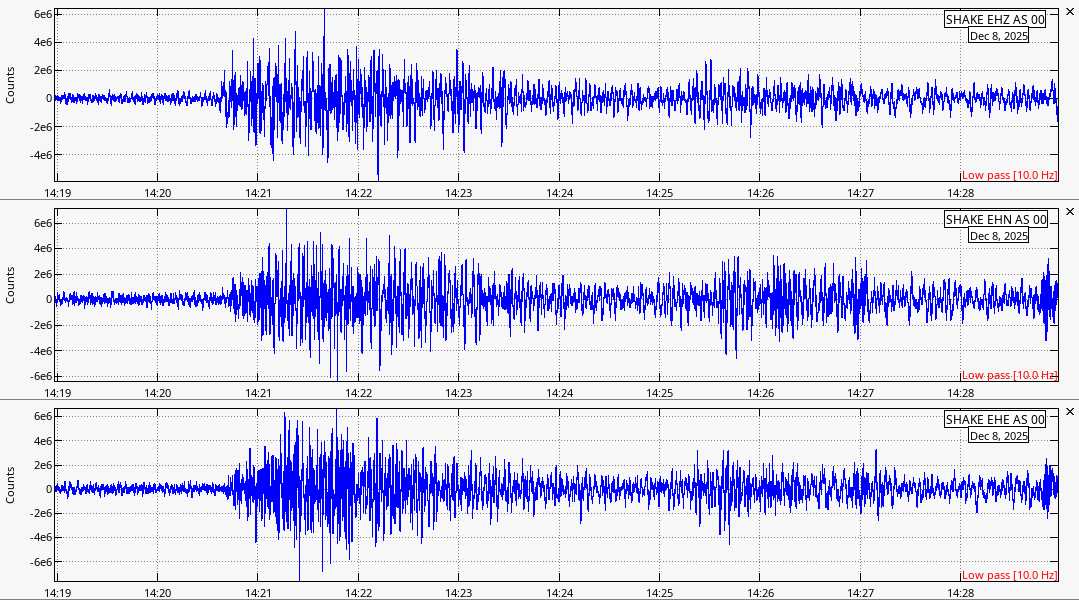The width and height of the screenshot is (1079, 600).
Task: Click the -6e6 tick label on EHE
Action: click(41, 562)
